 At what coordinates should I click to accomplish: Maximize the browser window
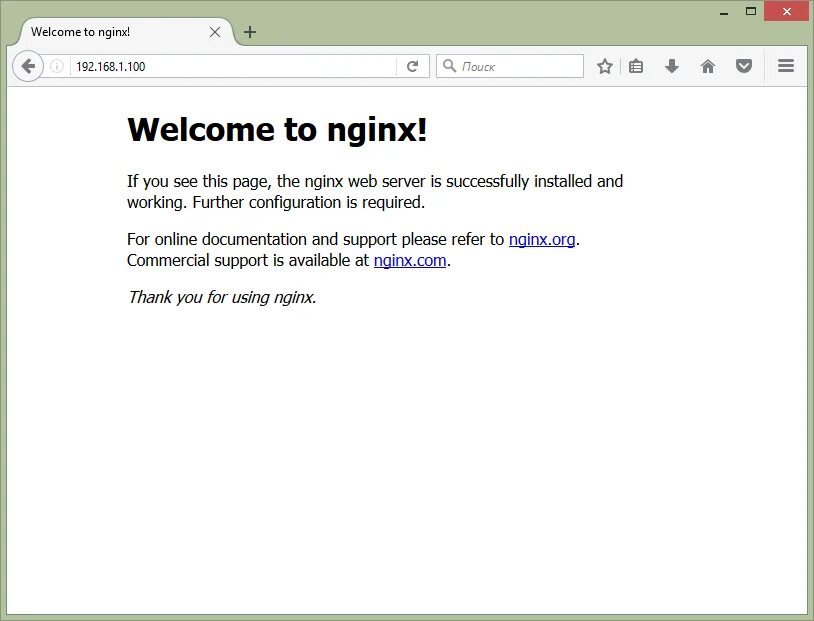pos(751,11)
